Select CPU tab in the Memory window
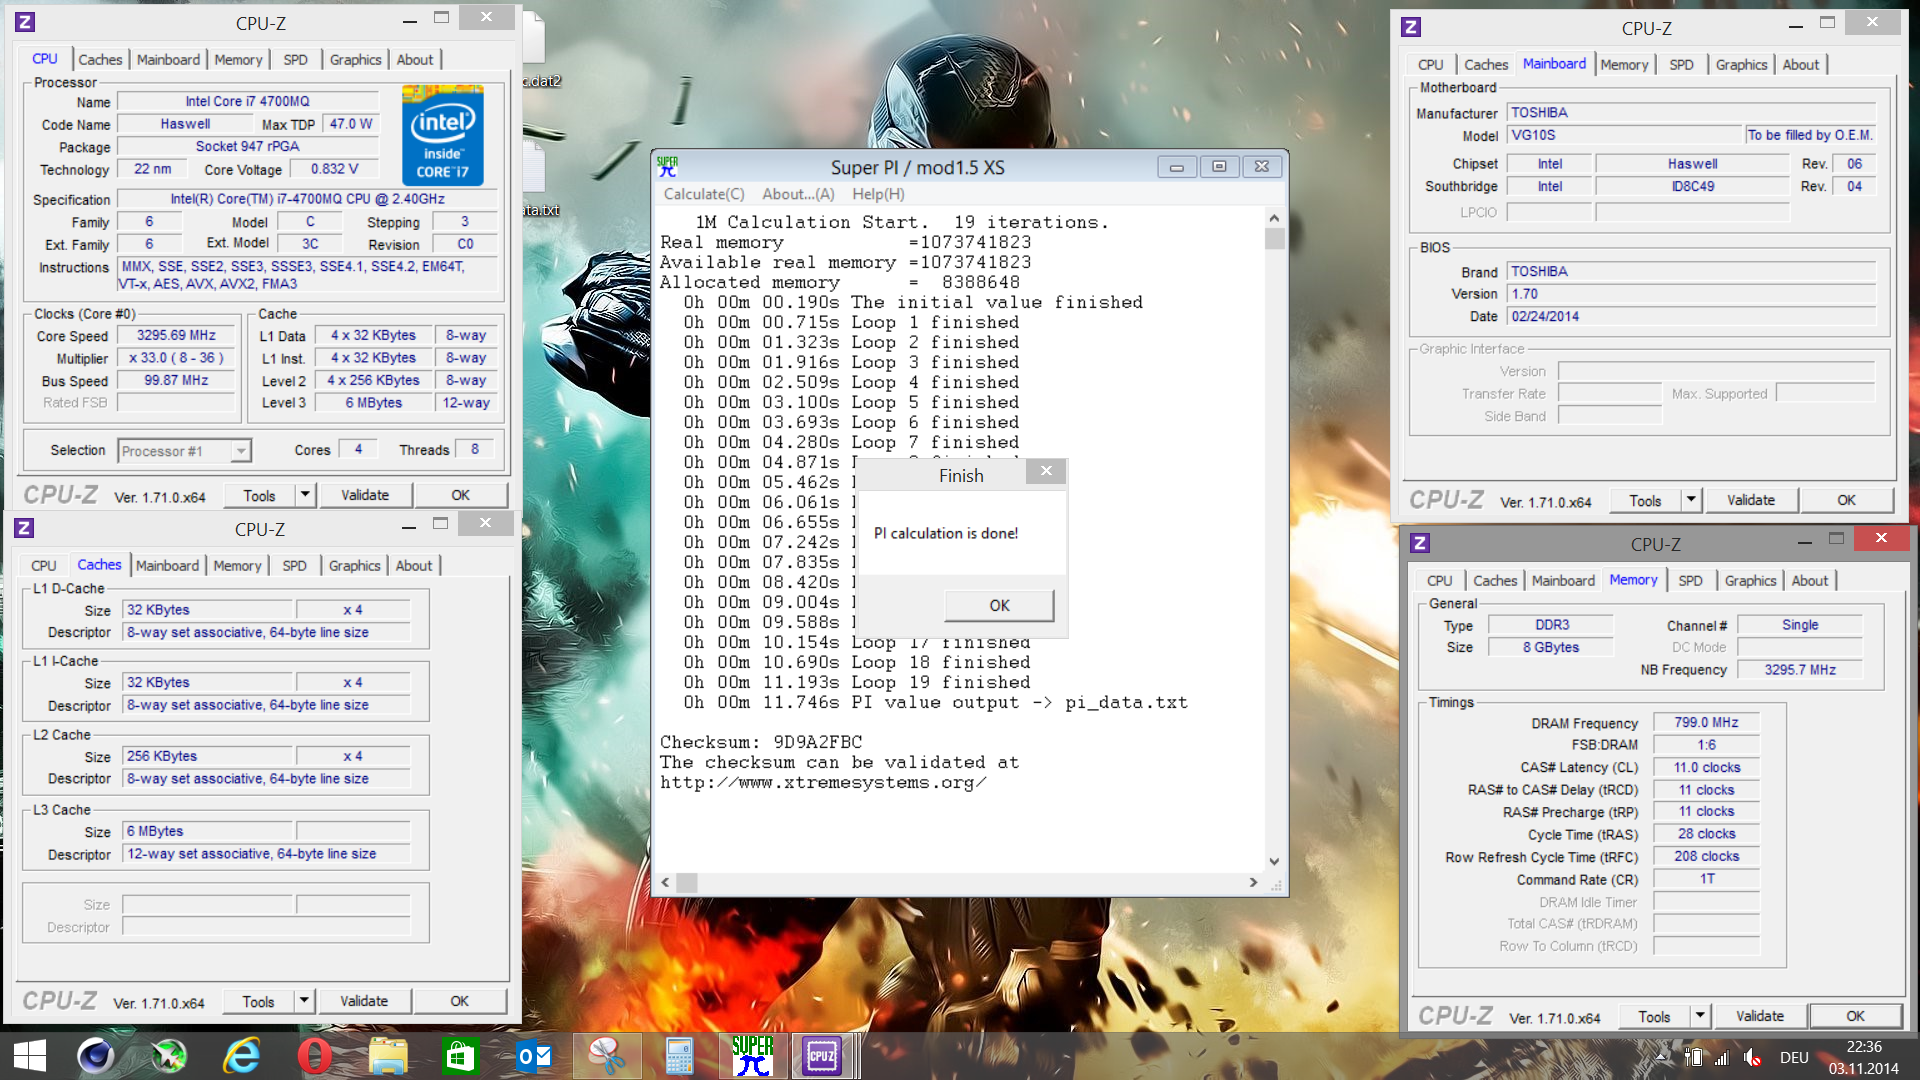This screenshot has height=1080, width=1920. coord(1439,580)
